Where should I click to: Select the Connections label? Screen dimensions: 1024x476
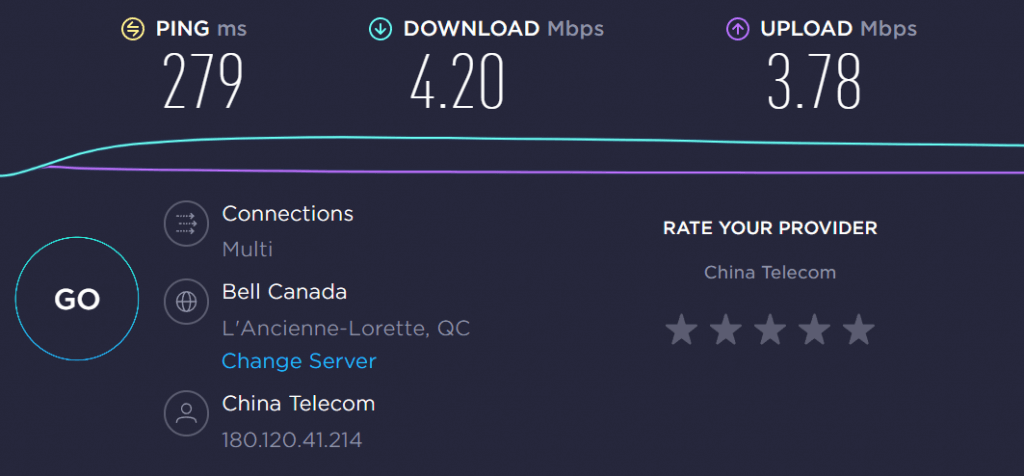click(x=288, y=214)
